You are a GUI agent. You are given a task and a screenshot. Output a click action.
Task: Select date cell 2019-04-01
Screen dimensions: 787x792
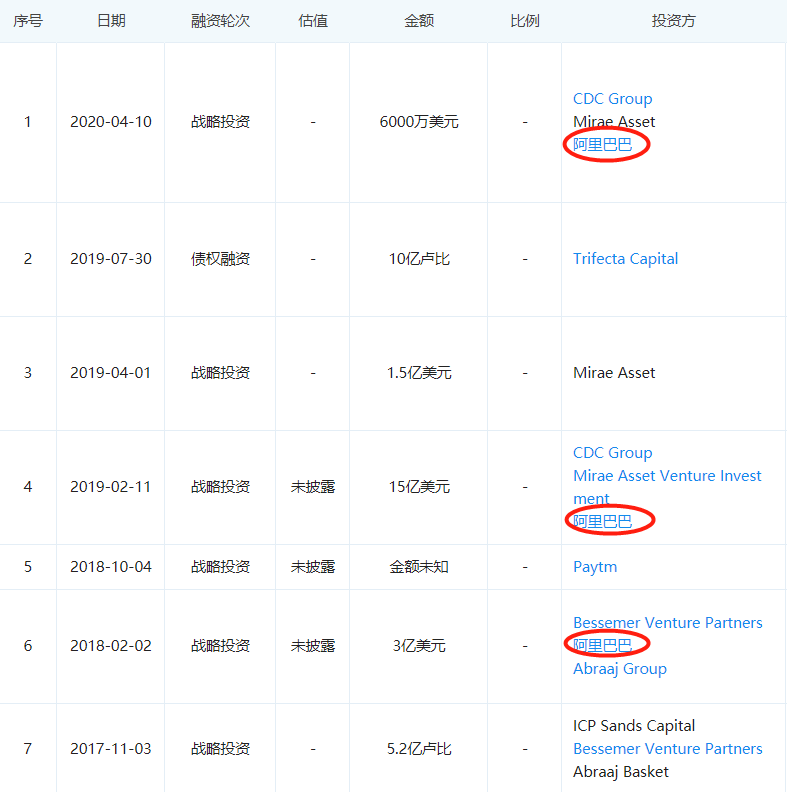[111, 373]
